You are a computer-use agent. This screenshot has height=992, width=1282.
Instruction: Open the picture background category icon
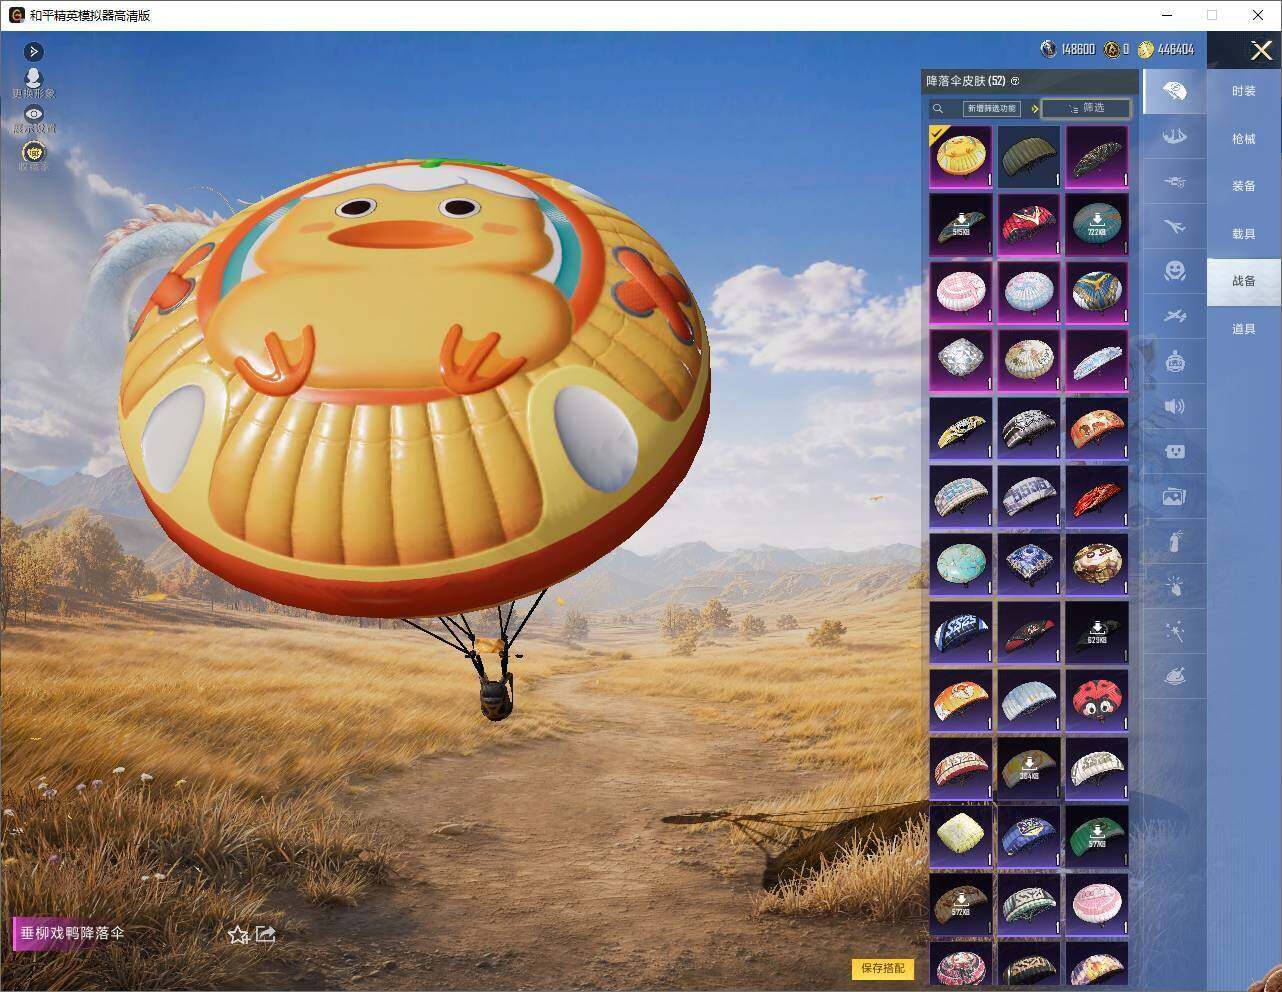point(1175,496)
